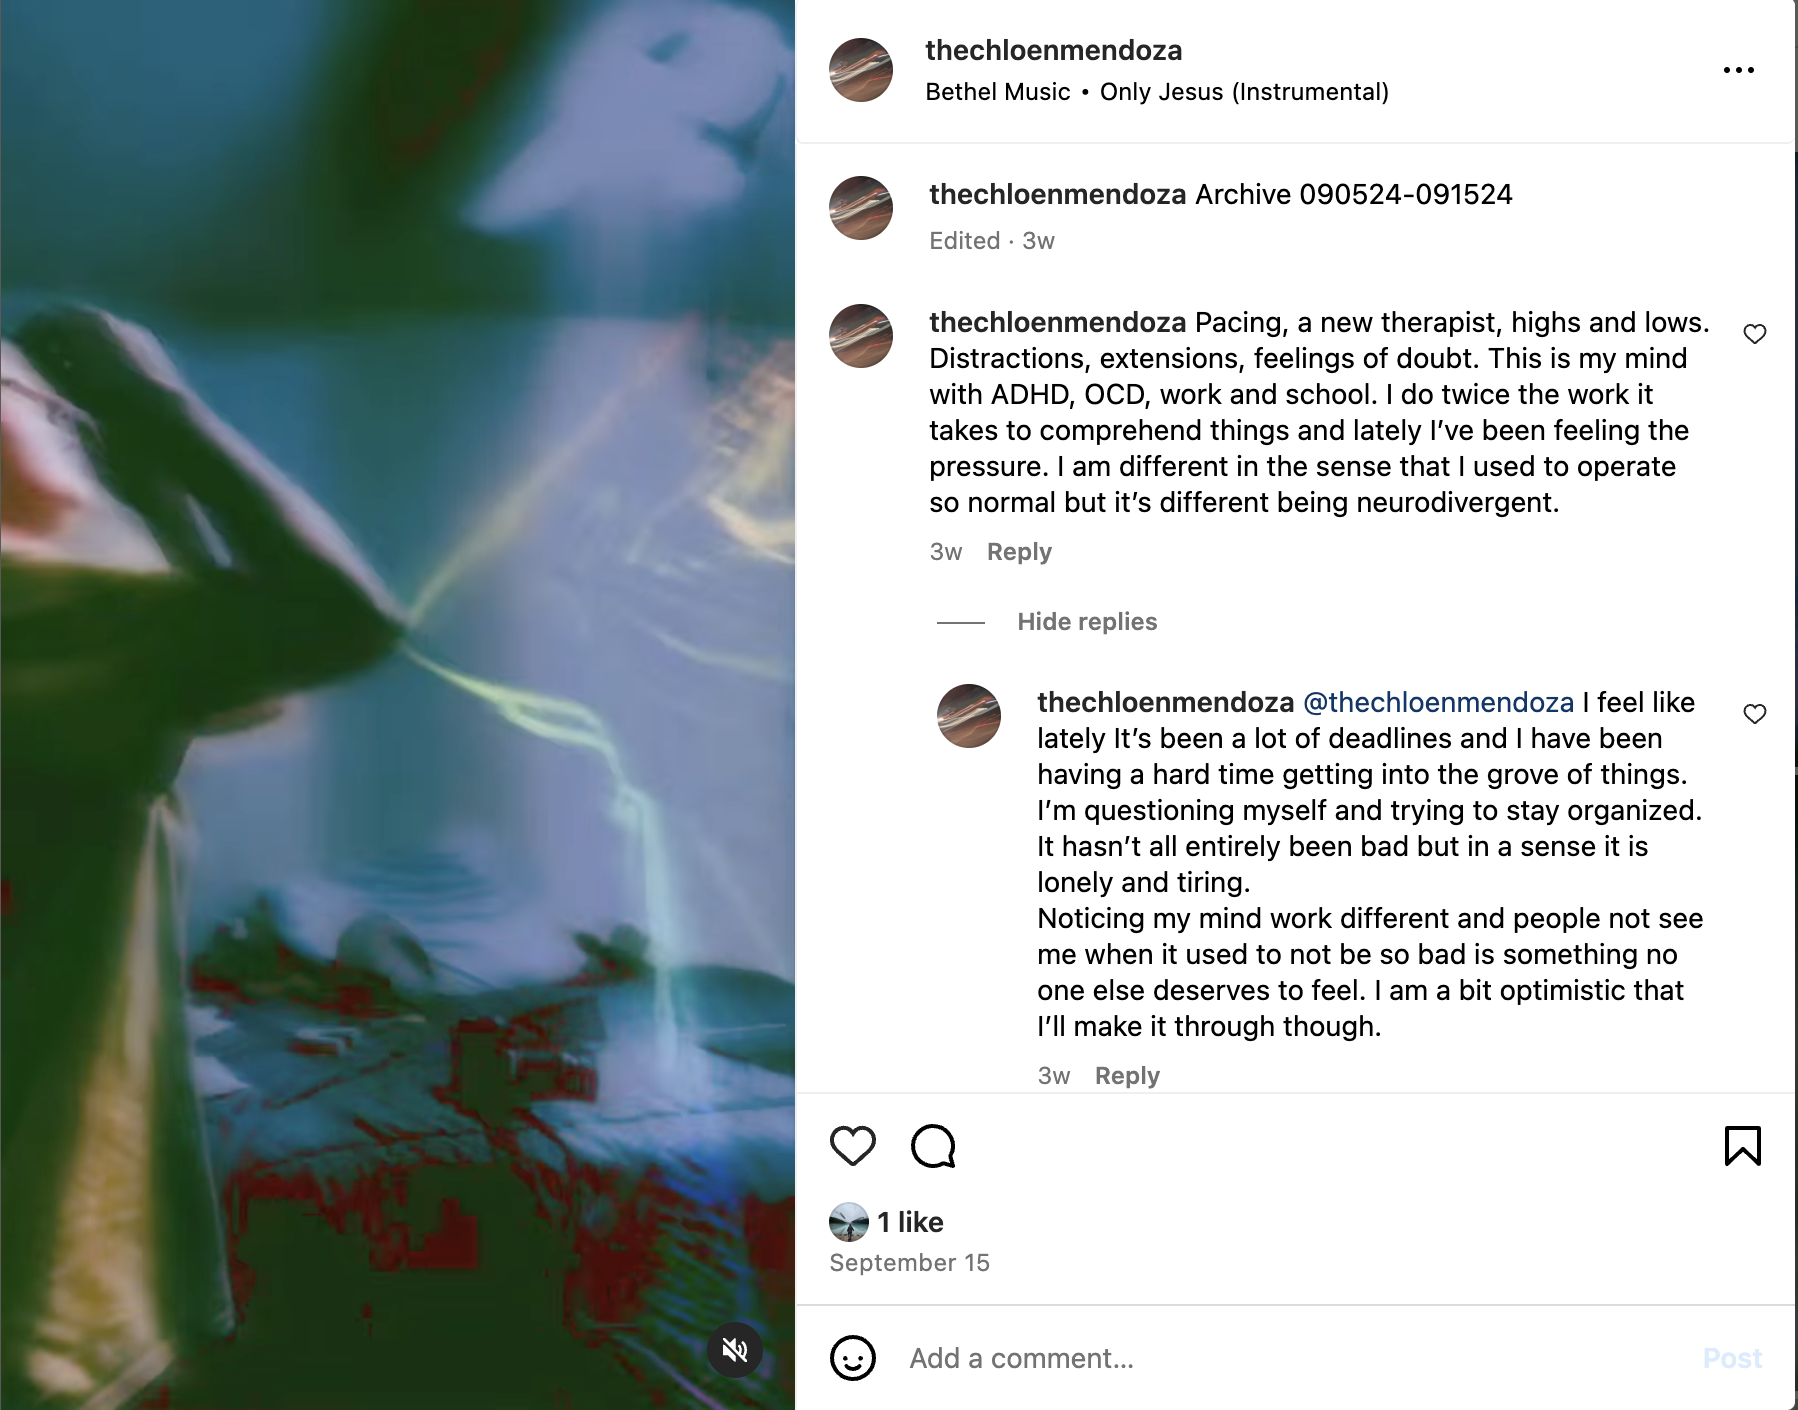Click the Post comment button

tap(1732, 1358)
